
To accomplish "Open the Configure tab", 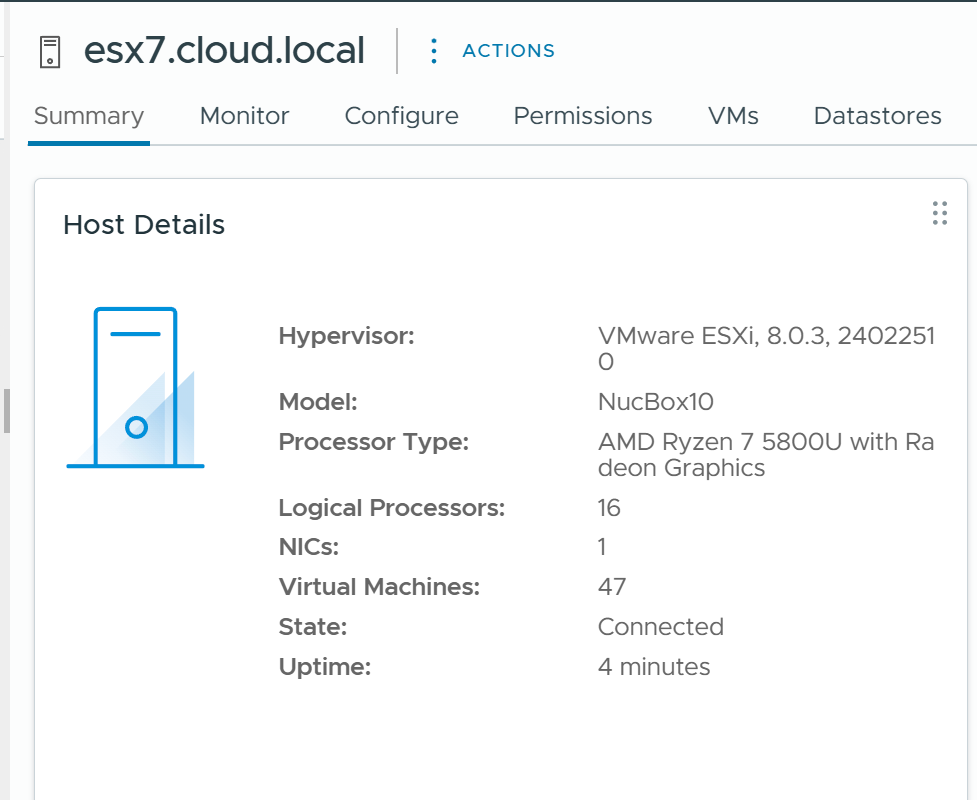I will pos(401,116).
